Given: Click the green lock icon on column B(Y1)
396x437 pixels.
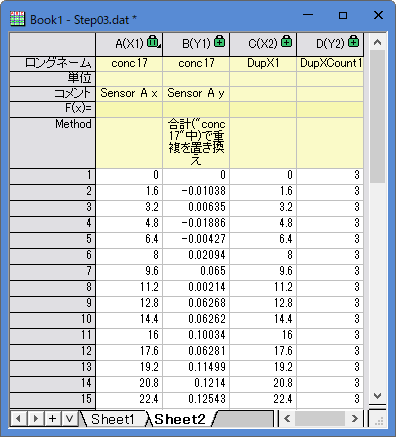Looking at the screenshot, I should click(220, 41).
